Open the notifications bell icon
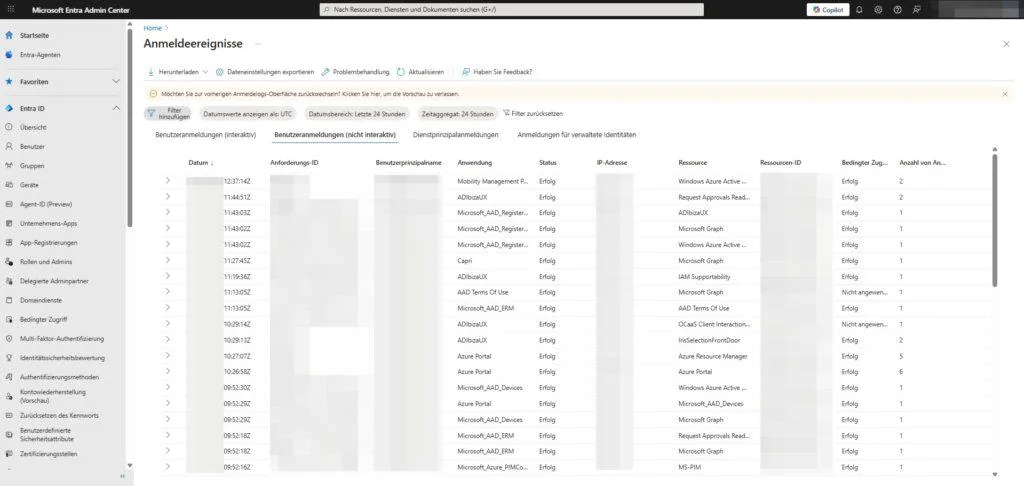The height and width of the screenshot is (486, 1024). point(859,9)
